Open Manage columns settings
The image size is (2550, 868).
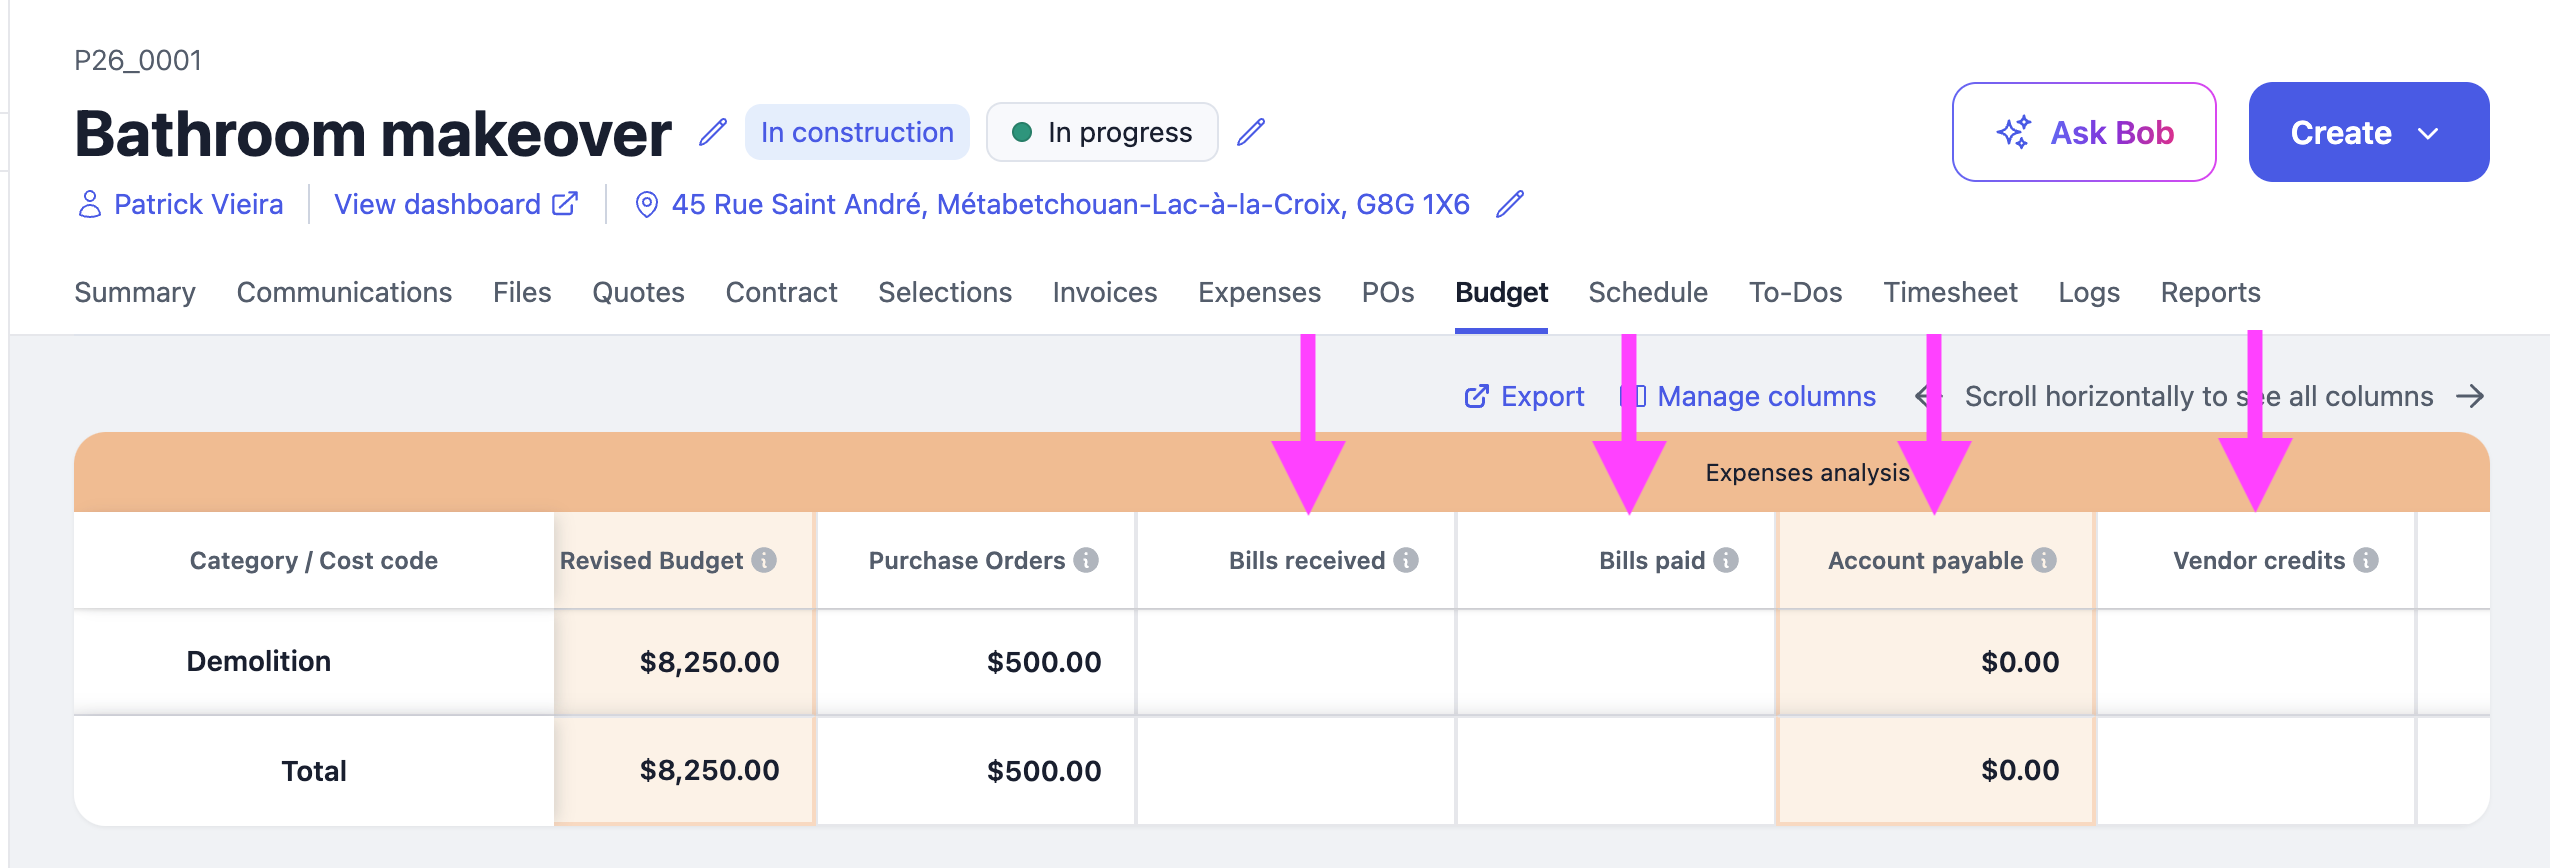tap(1749, 396)
